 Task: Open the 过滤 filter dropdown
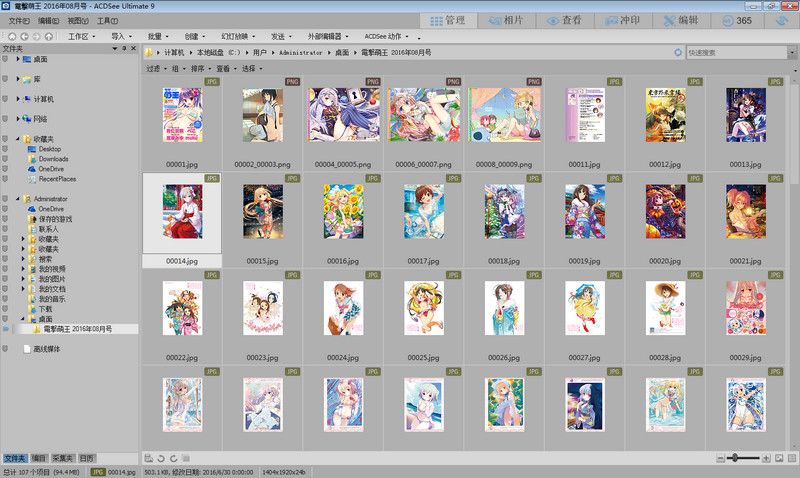click(x=156, y=68)
